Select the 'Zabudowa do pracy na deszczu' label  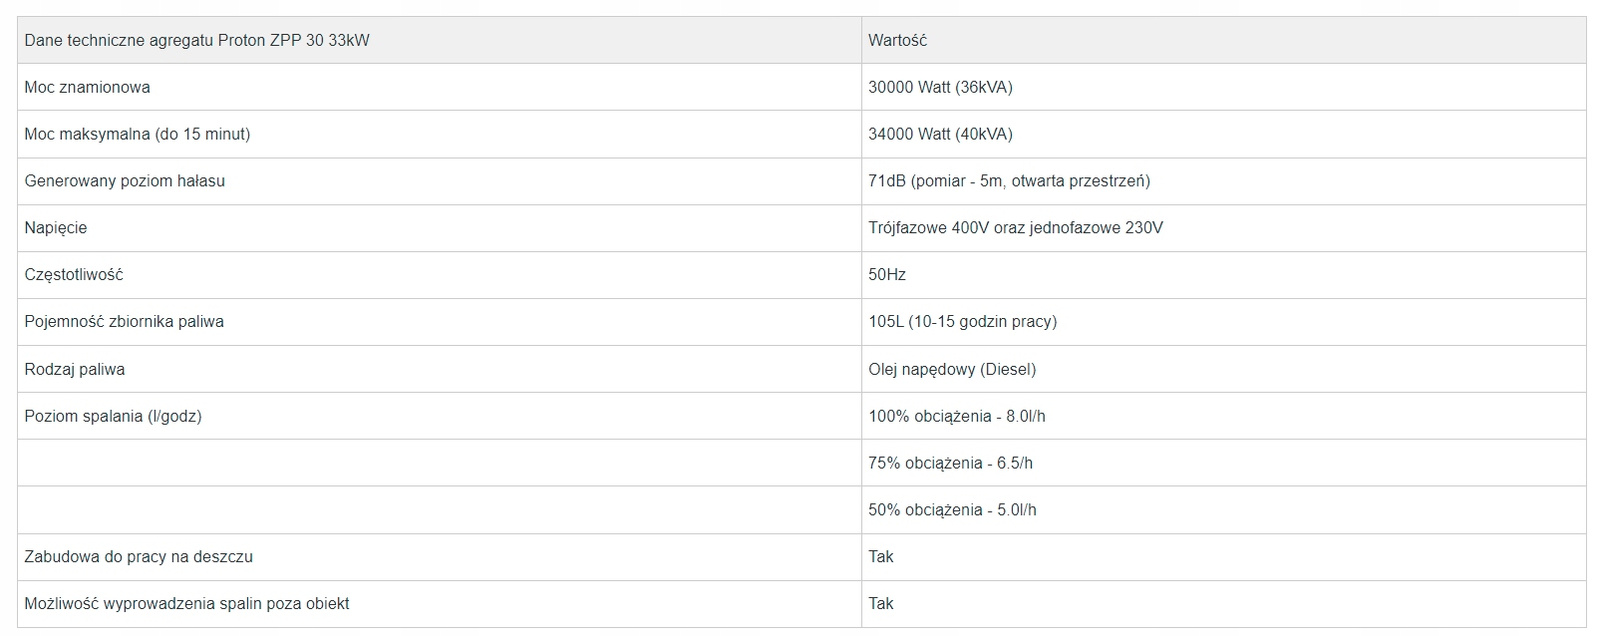pos(138,557)
